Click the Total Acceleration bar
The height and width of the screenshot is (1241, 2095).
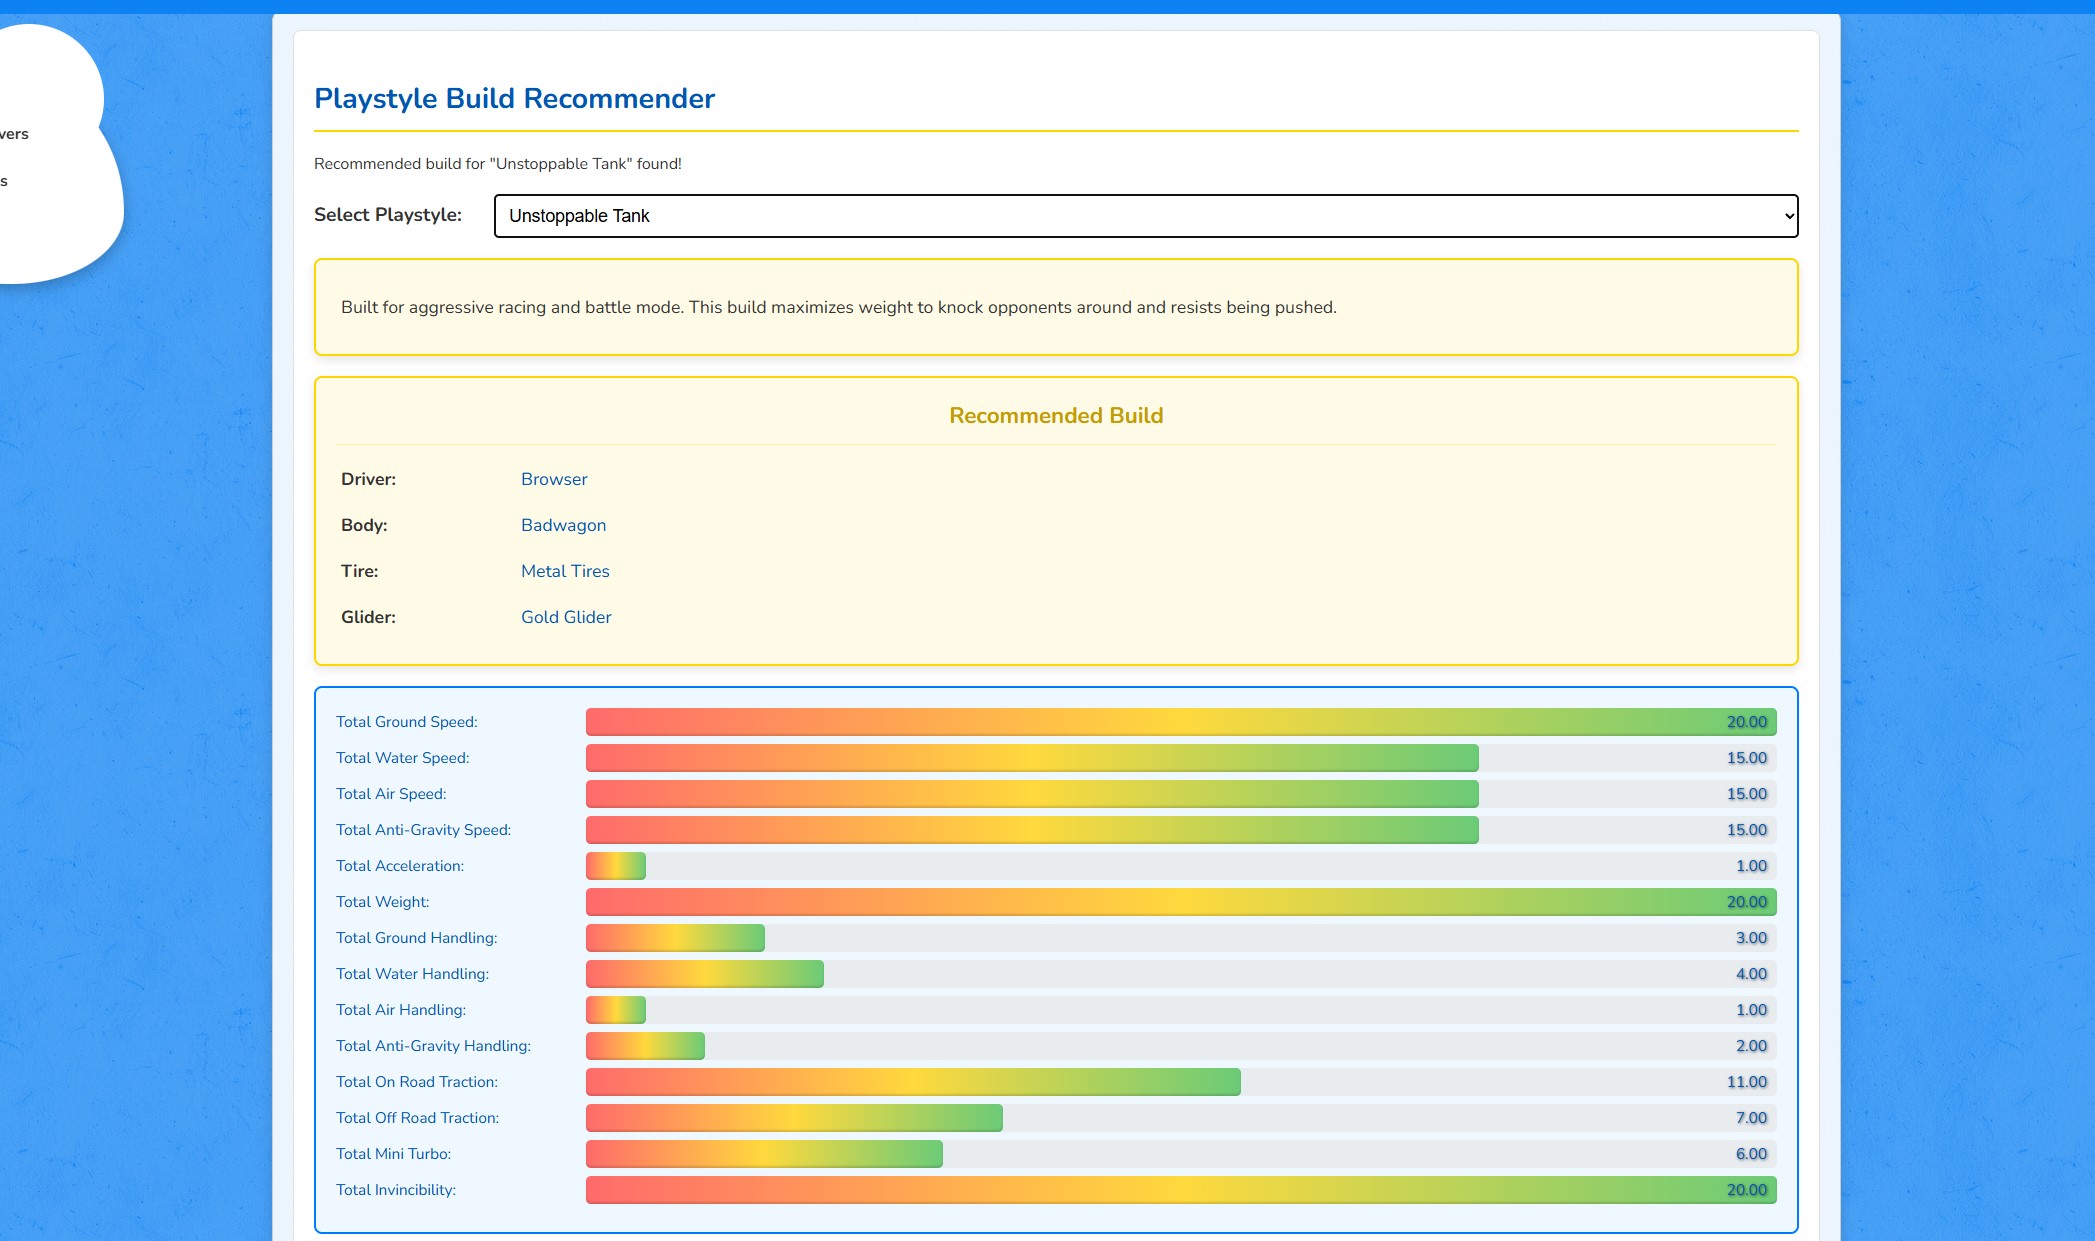(x=616, y=866)
